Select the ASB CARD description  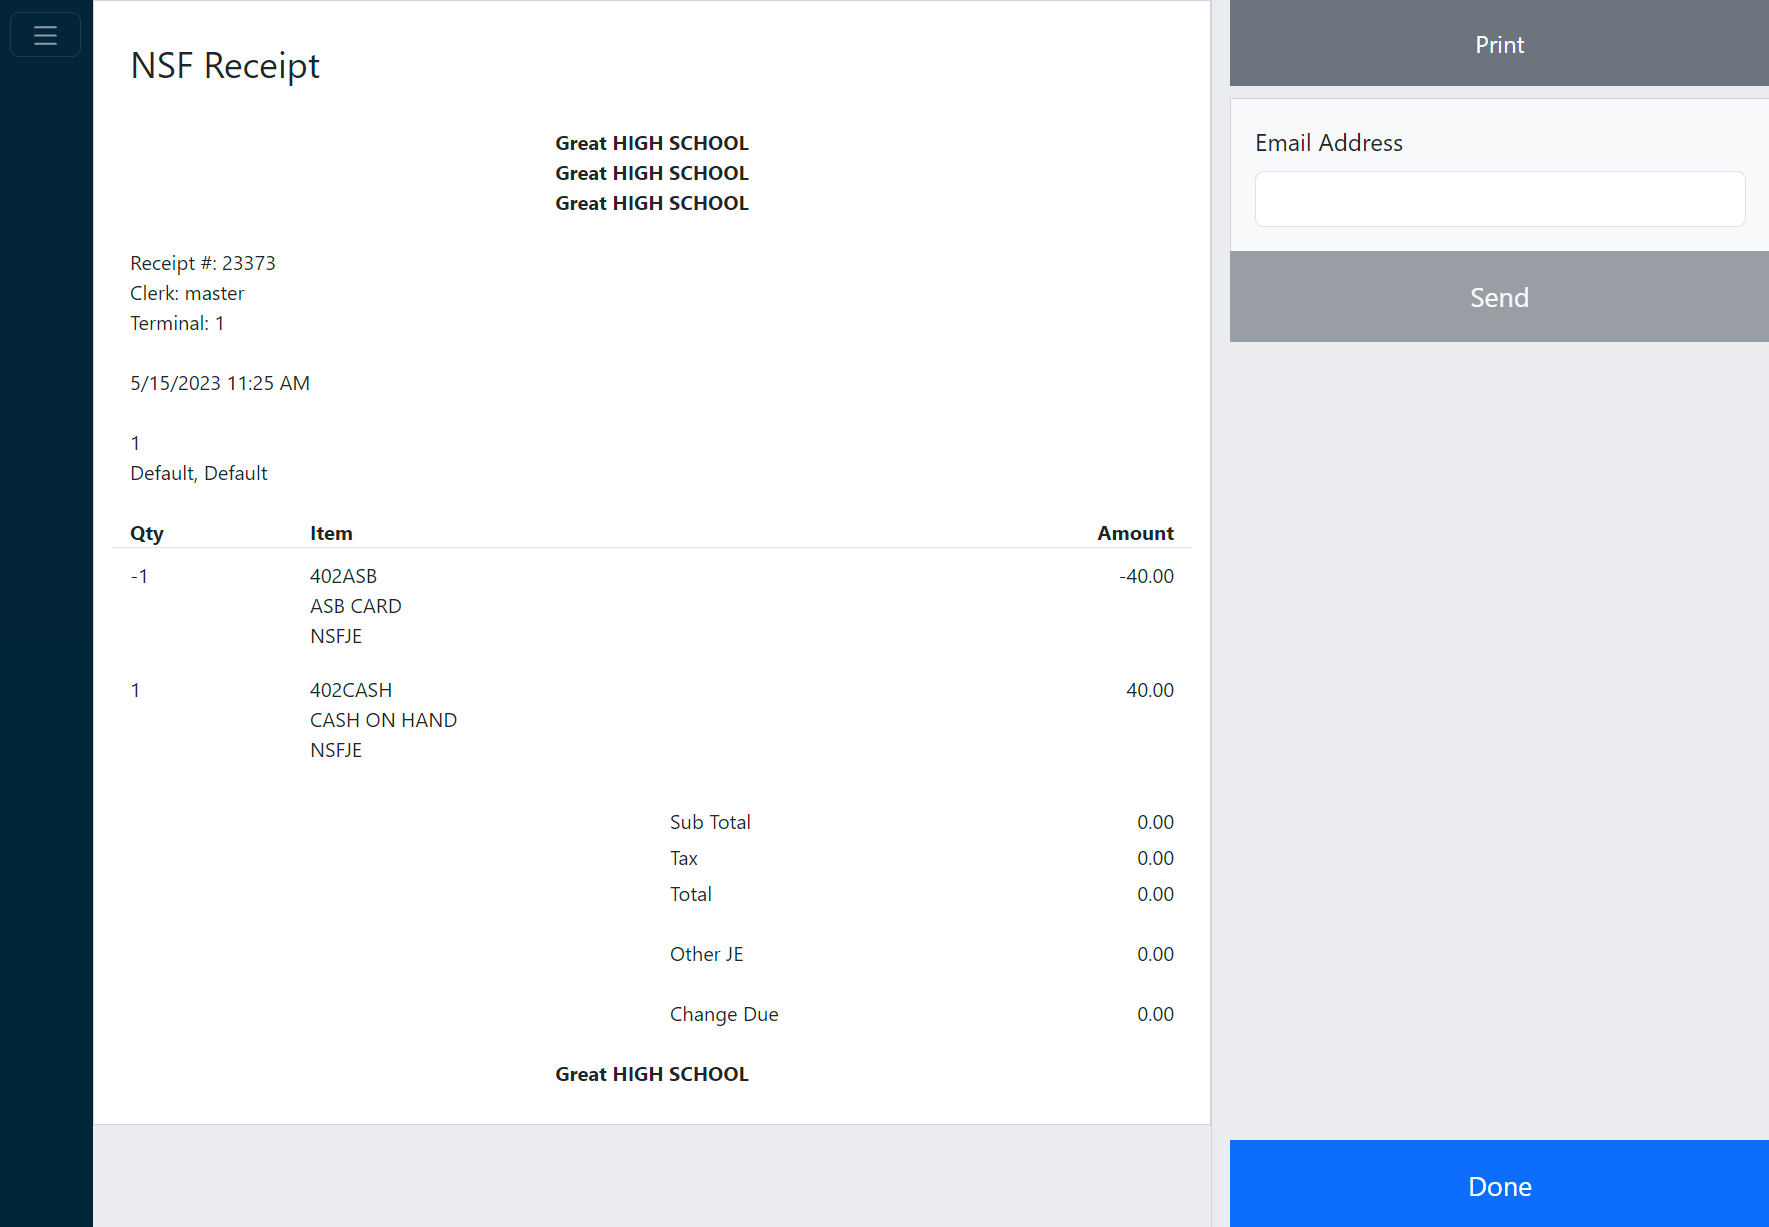point(355,605)
